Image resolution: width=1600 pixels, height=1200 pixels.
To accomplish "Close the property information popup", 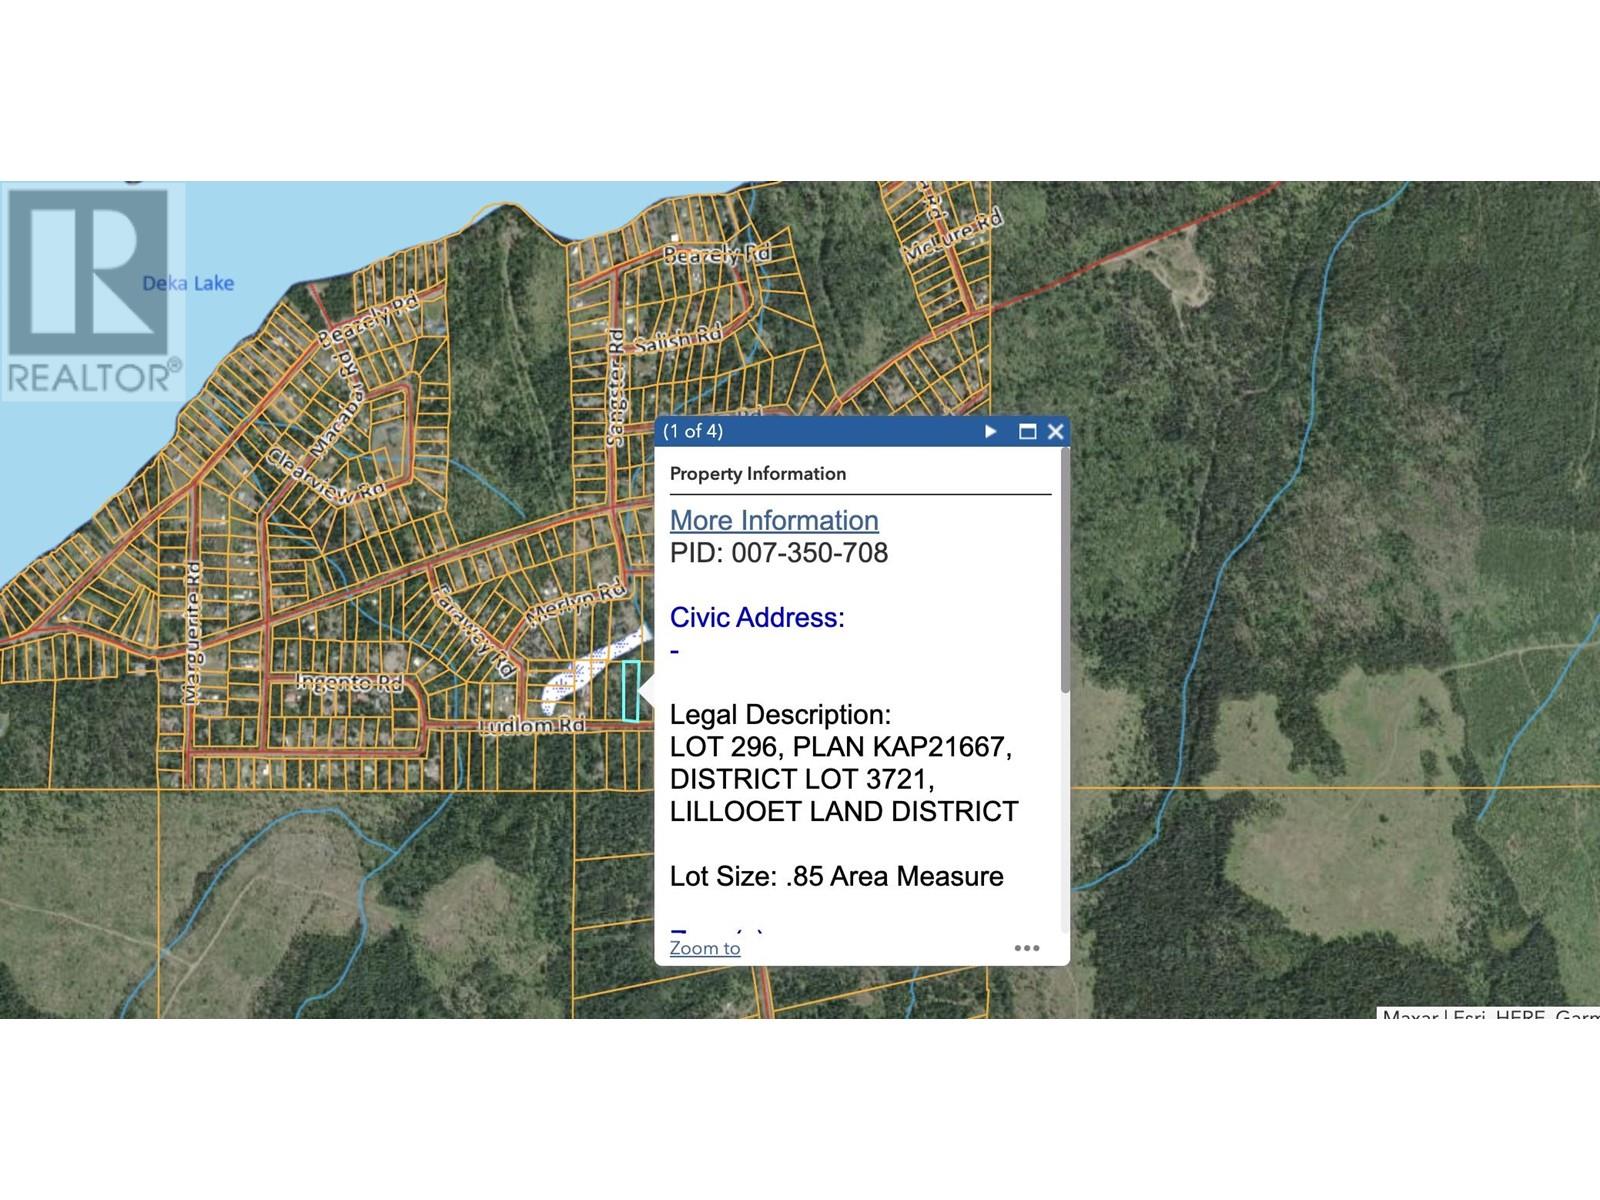I will point(1055,431).
